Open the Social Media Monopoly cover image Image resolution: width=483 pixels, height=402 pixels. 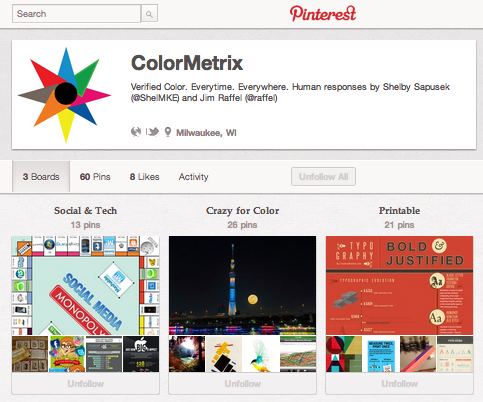pyautogui.click(x=86, y=285)
